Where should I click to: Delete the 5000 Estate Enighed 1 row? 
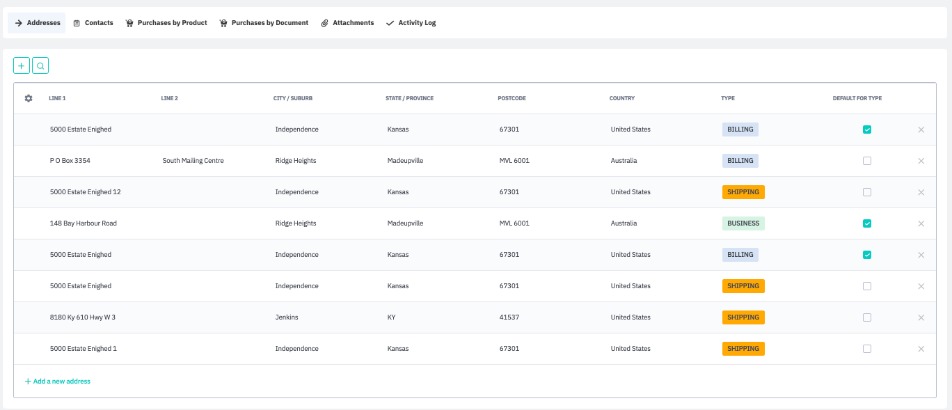click(921, 349)
